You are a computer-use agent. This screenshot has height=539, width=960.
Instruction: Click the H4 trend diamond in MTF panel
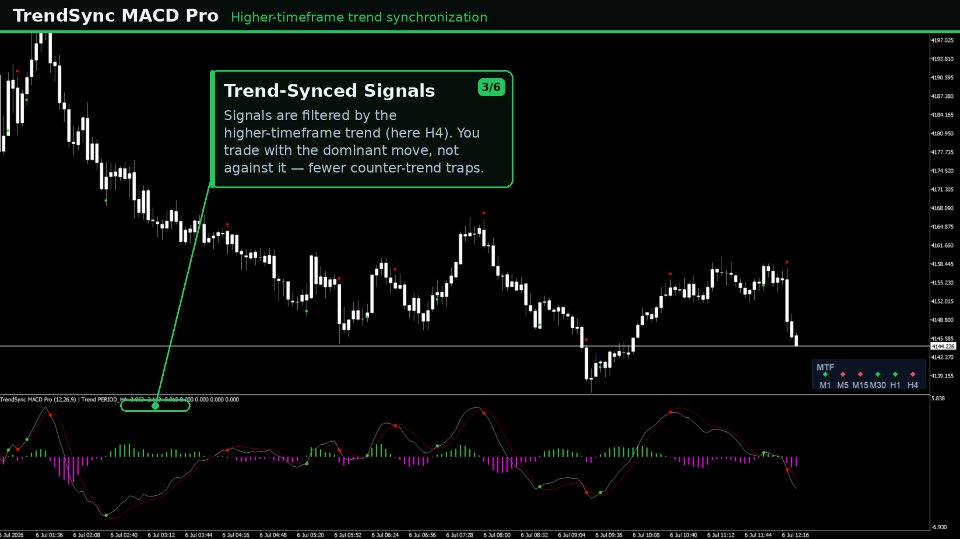(913, 374)
